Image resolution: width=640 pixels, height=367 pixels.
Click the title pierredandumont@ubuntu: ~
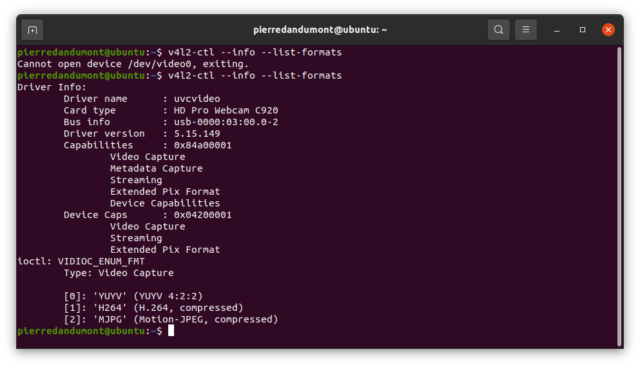(320, 30)
